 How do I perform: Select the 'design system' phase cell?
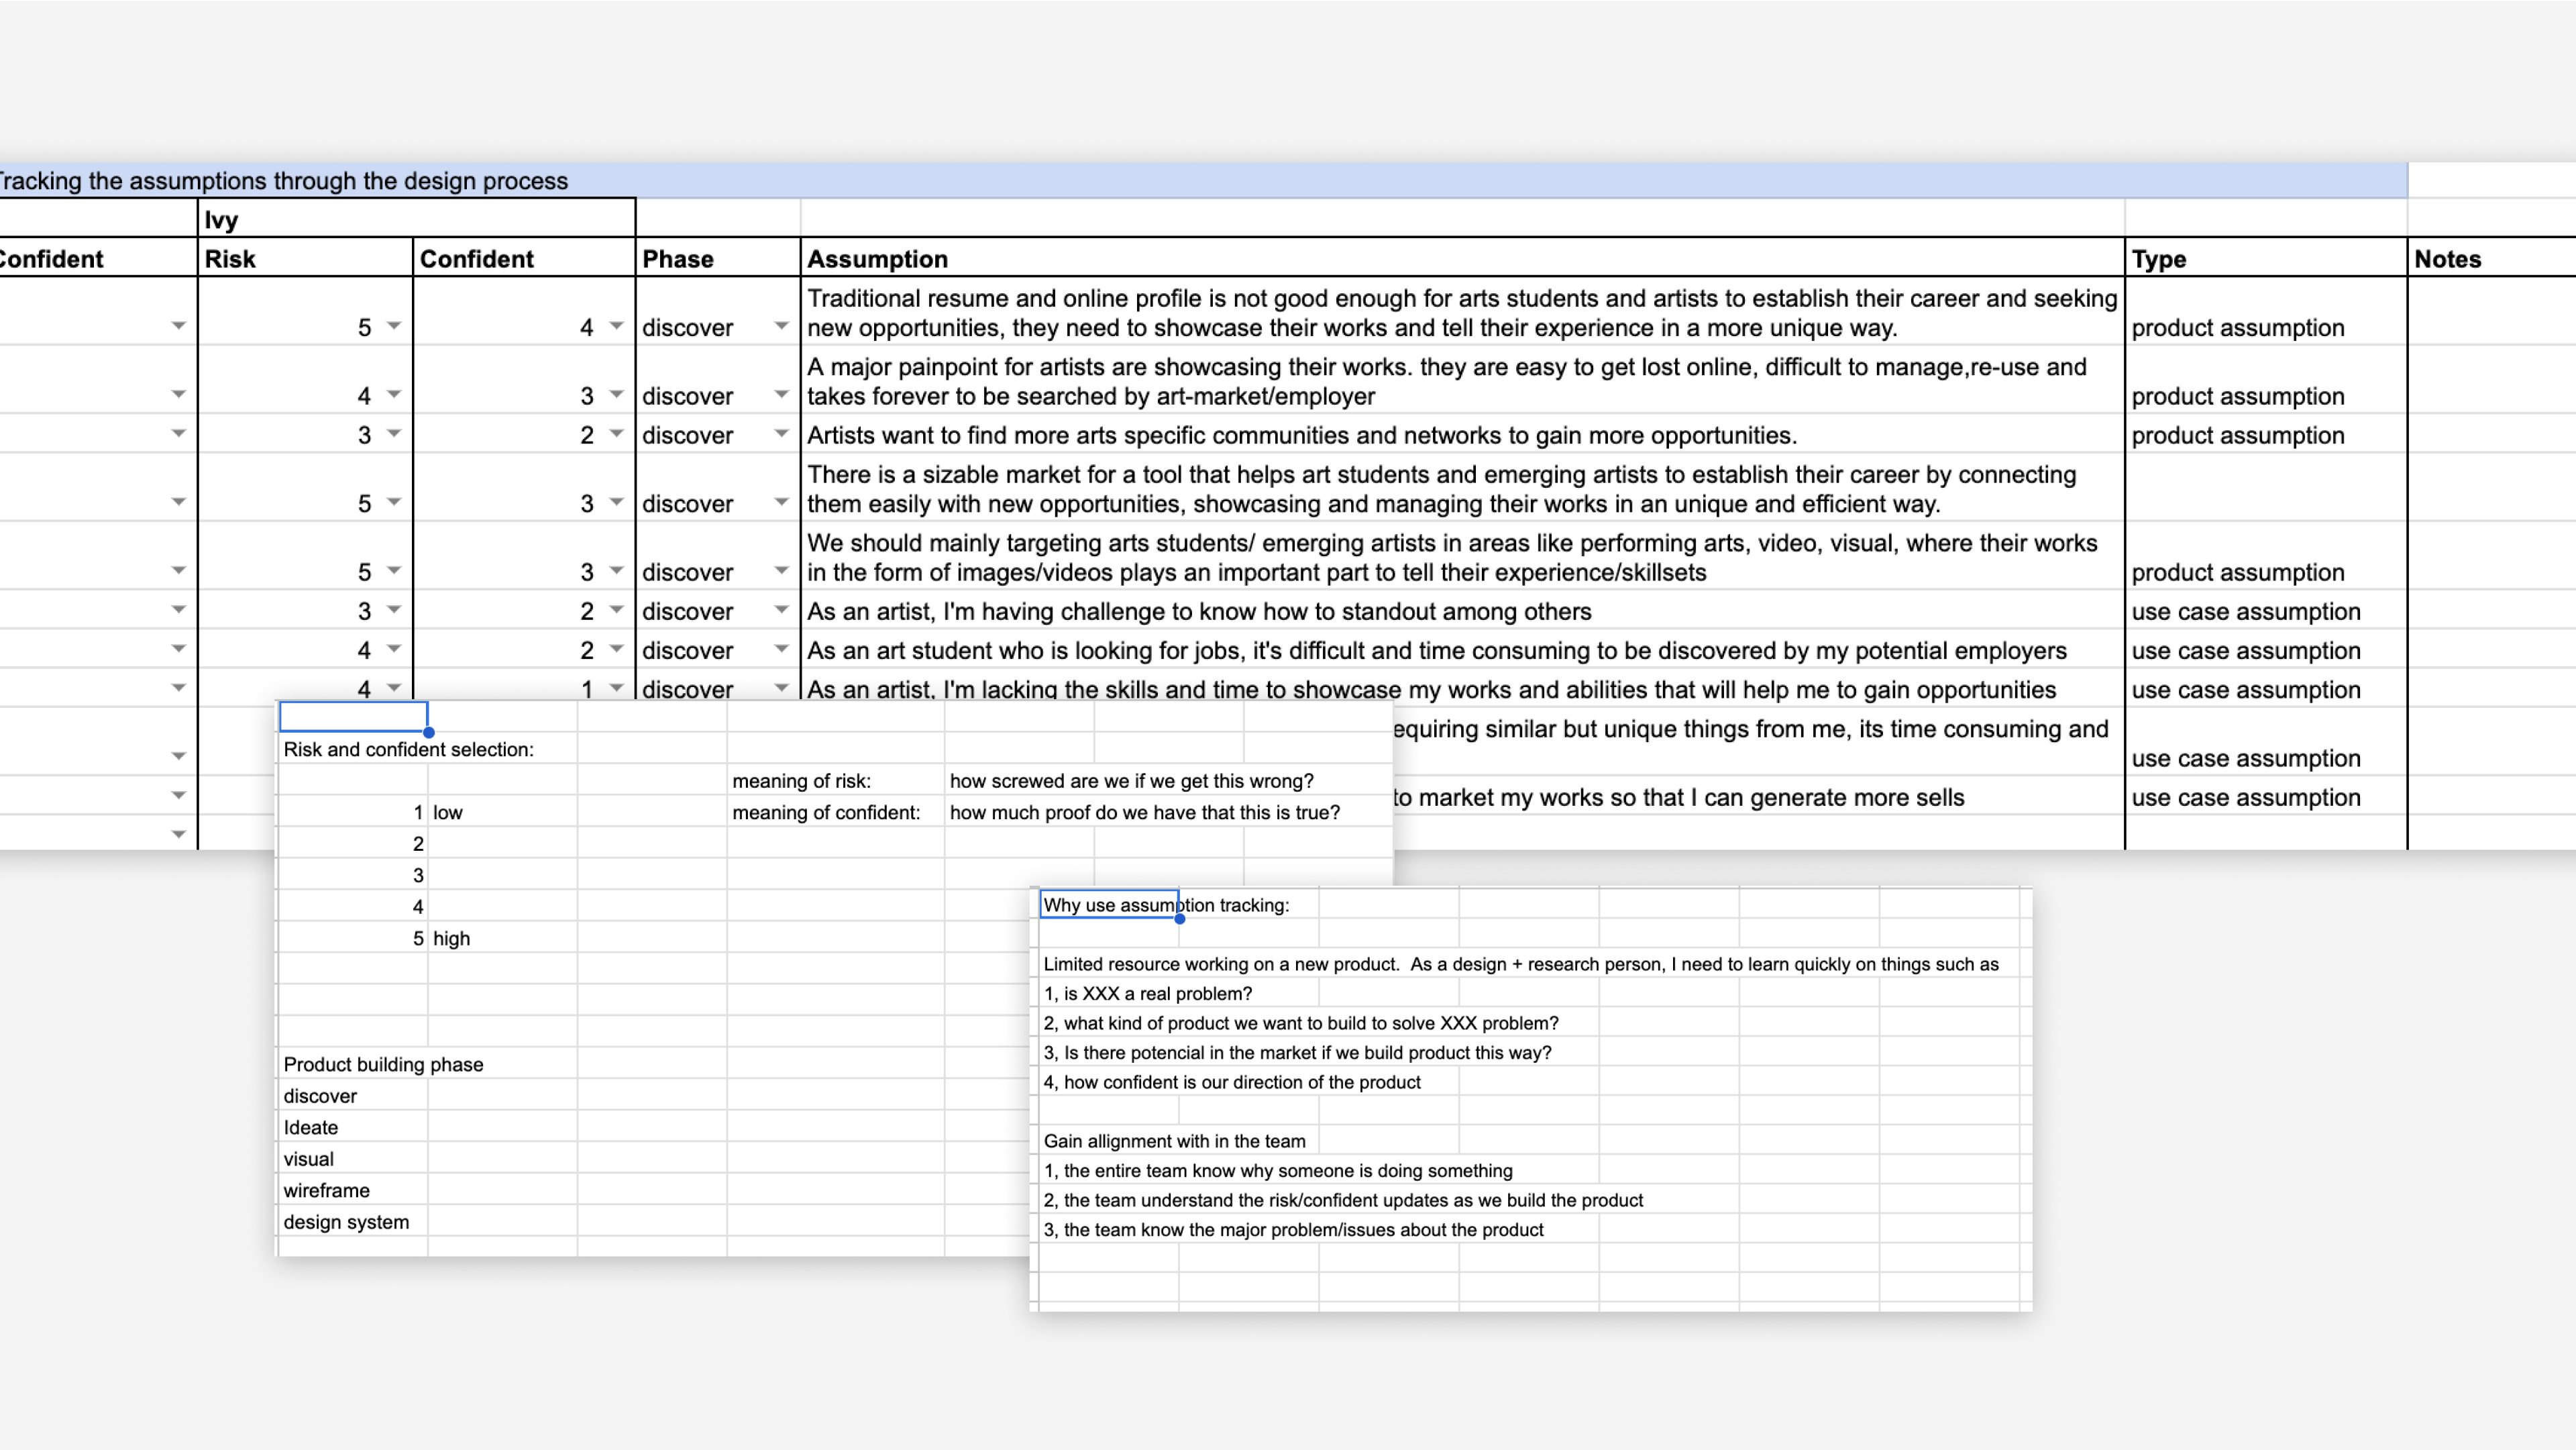pyautogui.click(x=346, y=1222)
